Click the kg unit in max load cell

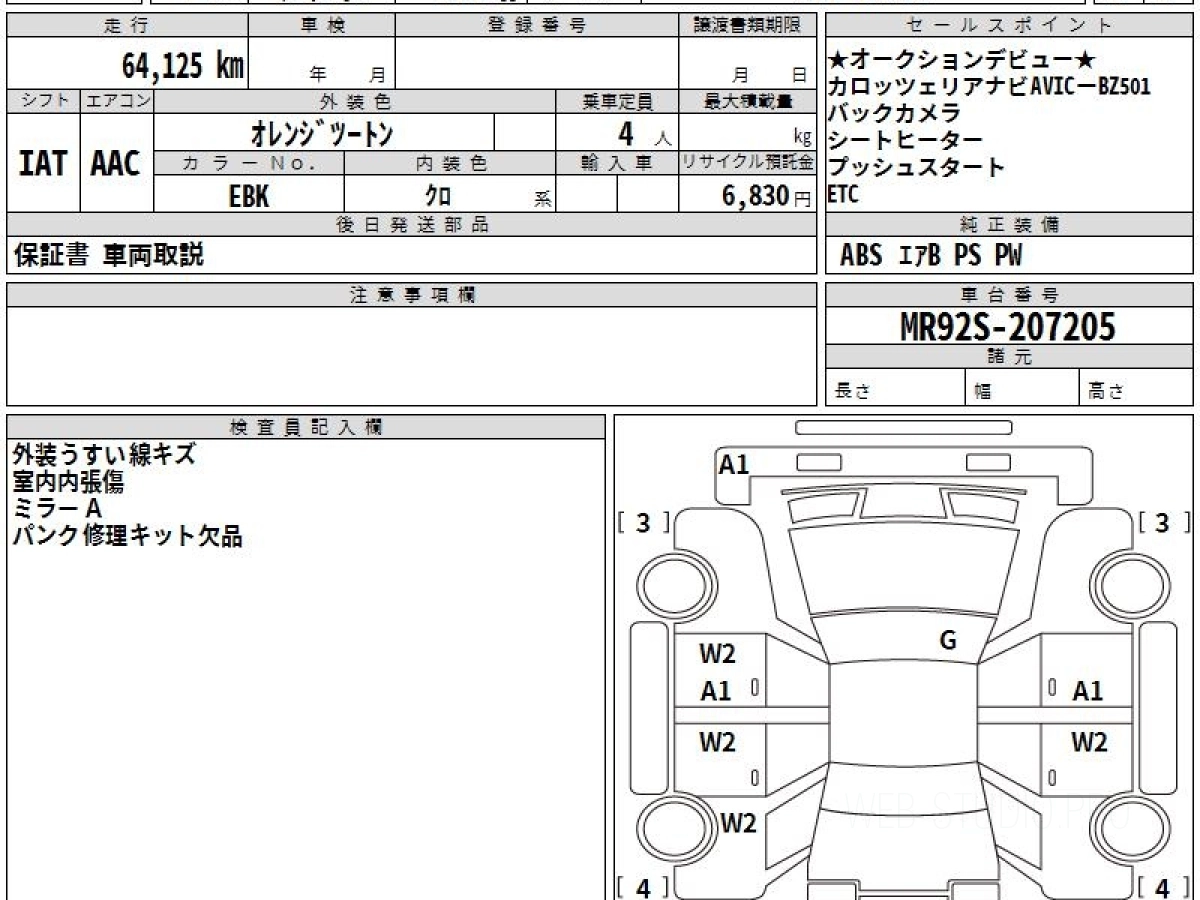[803, 139]
